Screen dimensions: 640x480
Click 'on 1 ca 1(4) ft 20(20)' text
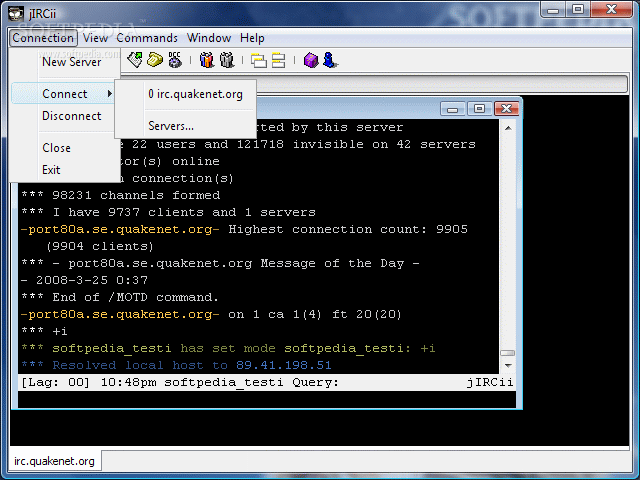(315, 314)
